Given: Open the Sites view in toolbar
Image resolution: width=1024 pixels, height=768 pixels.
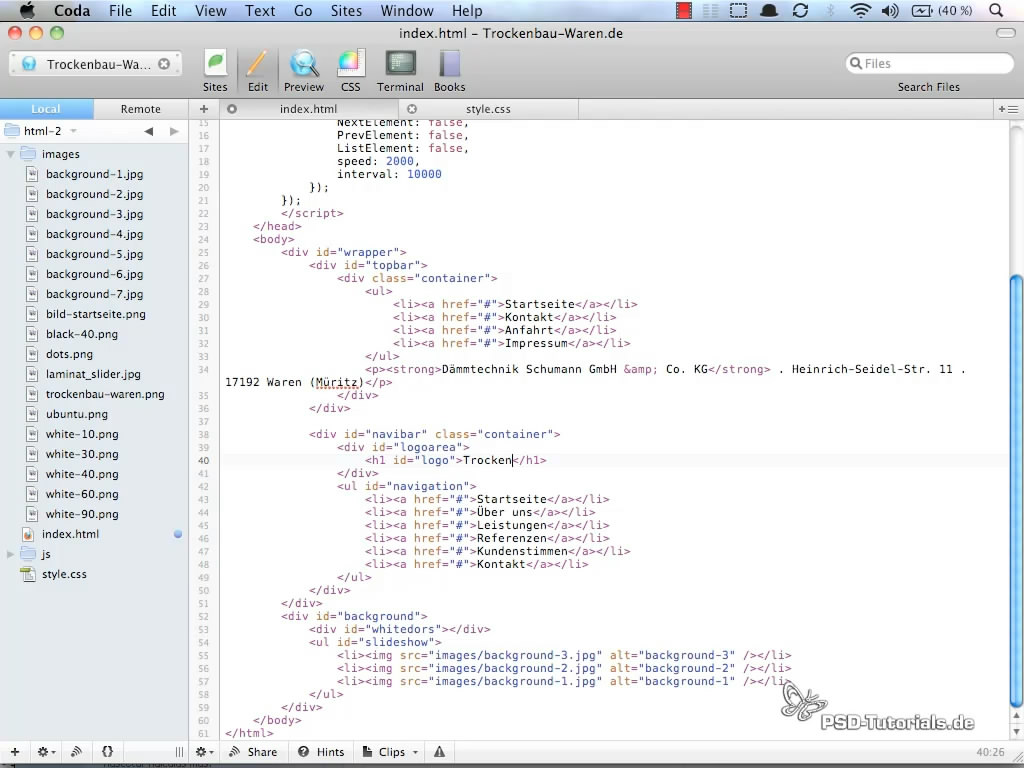Looking at the screenshot, I should 215,71.
